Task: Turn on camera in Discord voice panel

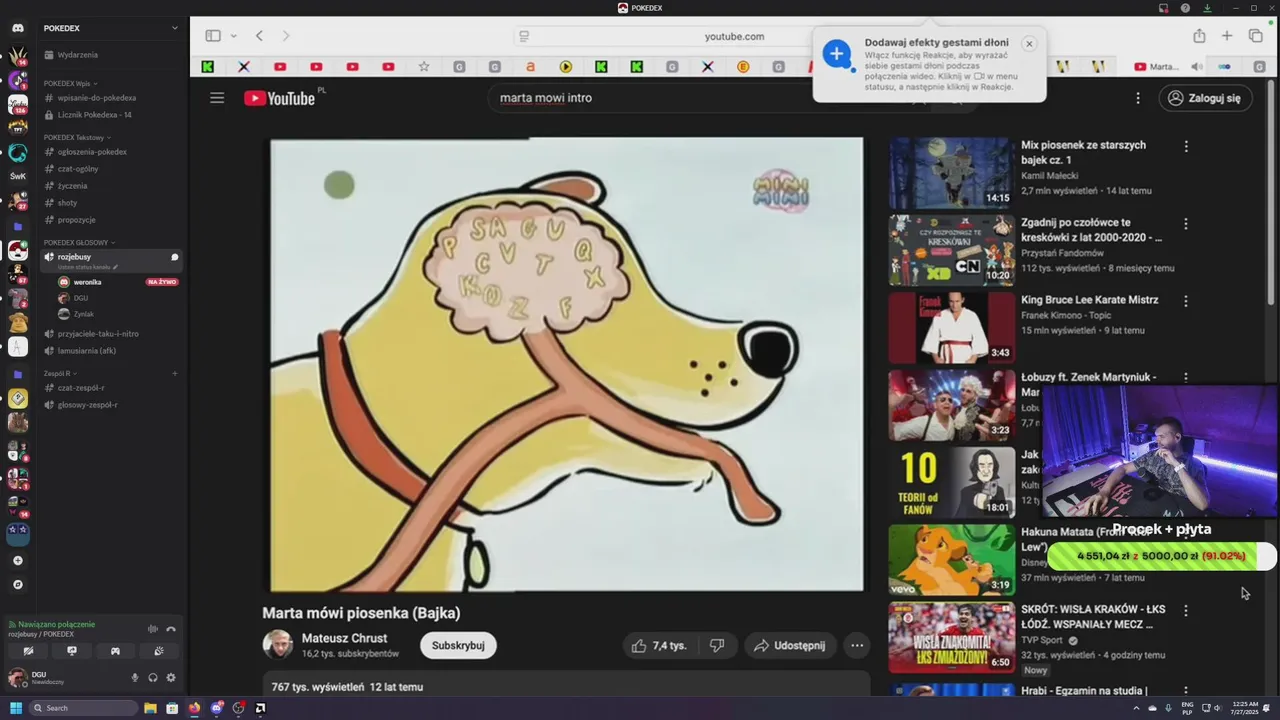Action: point(28,651)
